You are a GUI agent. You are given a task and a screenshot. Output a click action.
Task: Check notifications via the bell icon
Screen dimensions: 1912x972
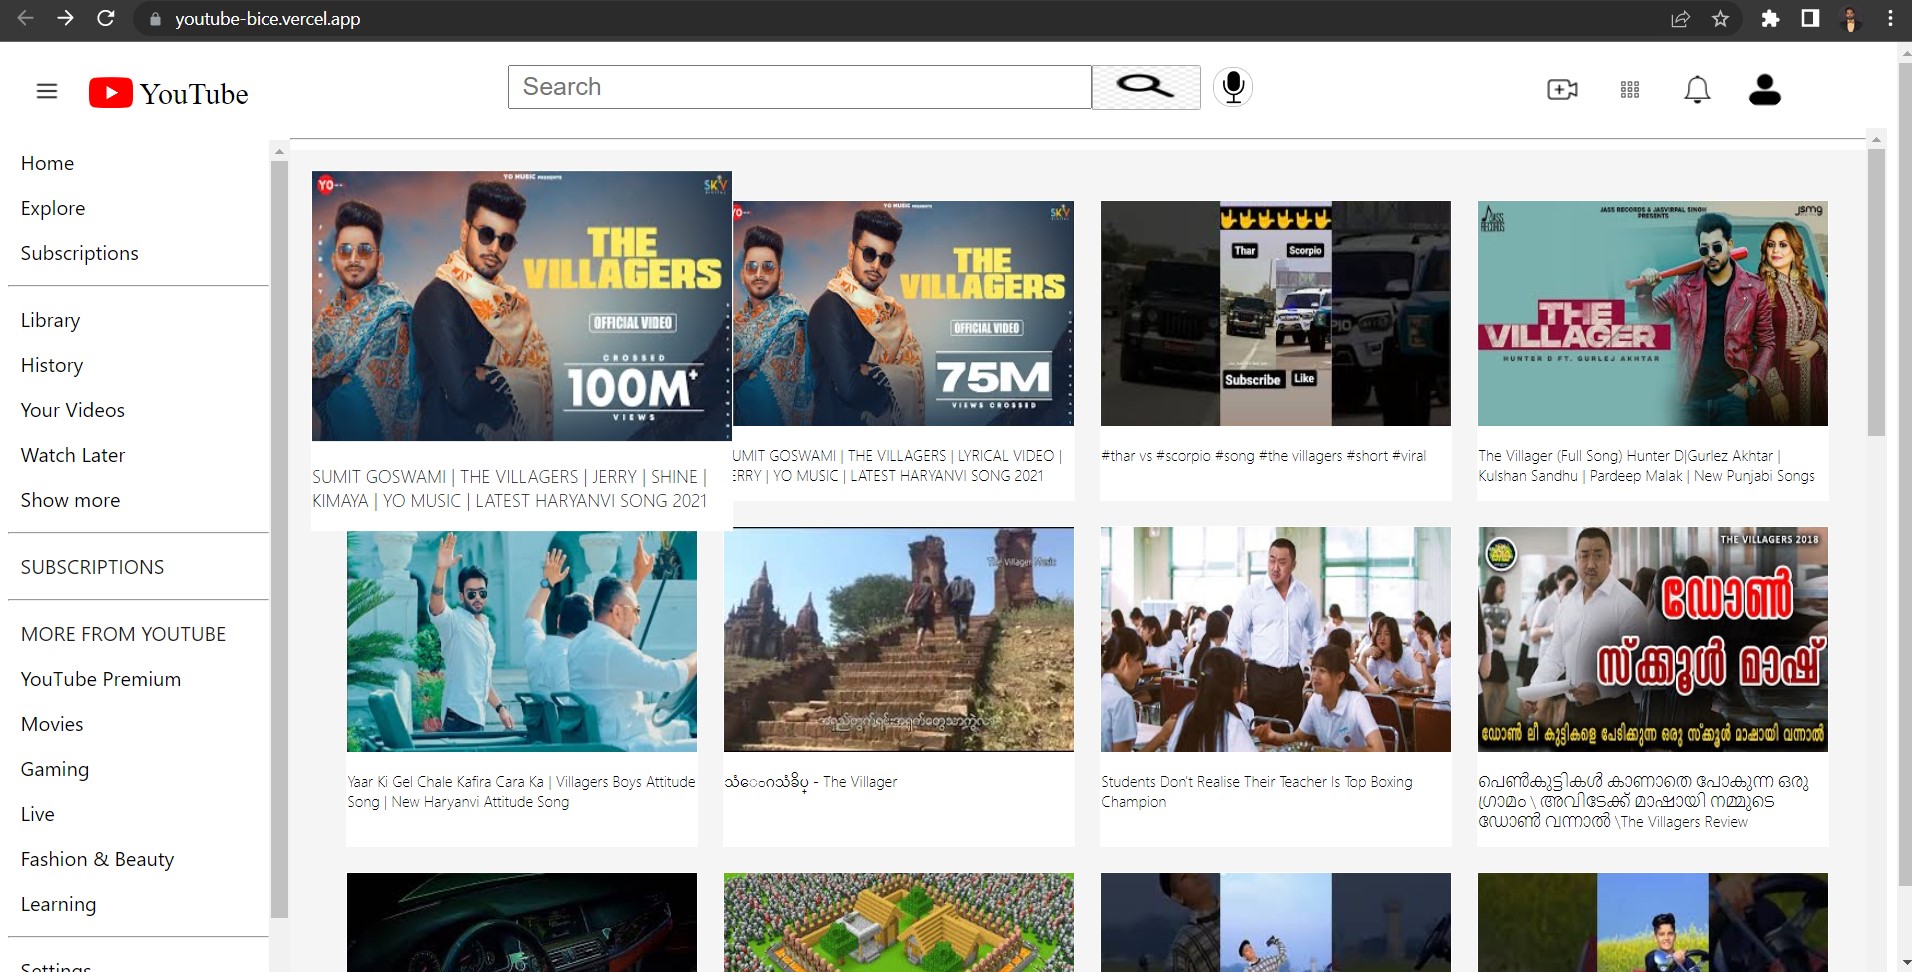(x=1697, y=90)
